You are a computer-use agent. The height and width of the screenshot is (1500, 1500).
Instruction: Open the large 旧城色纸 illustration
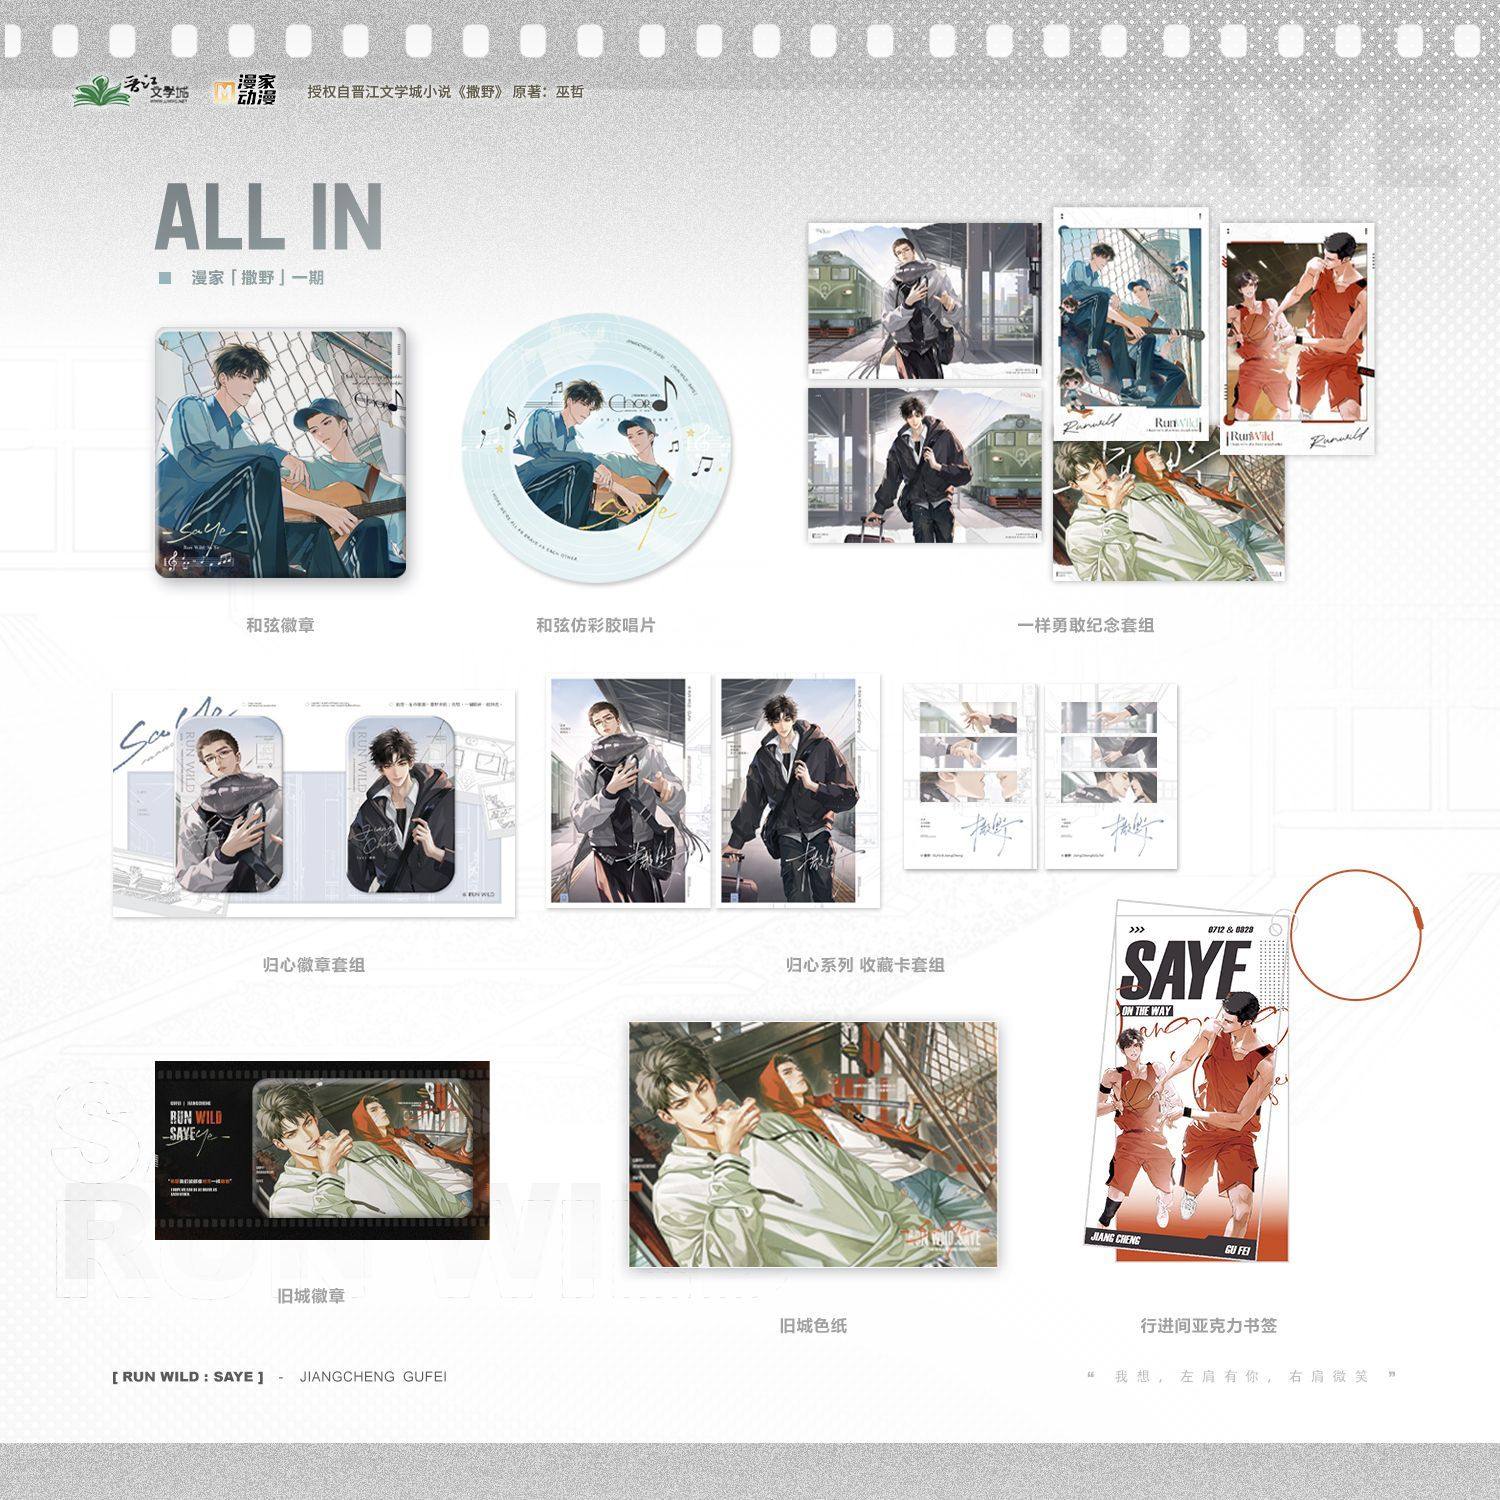(813, 1144)
